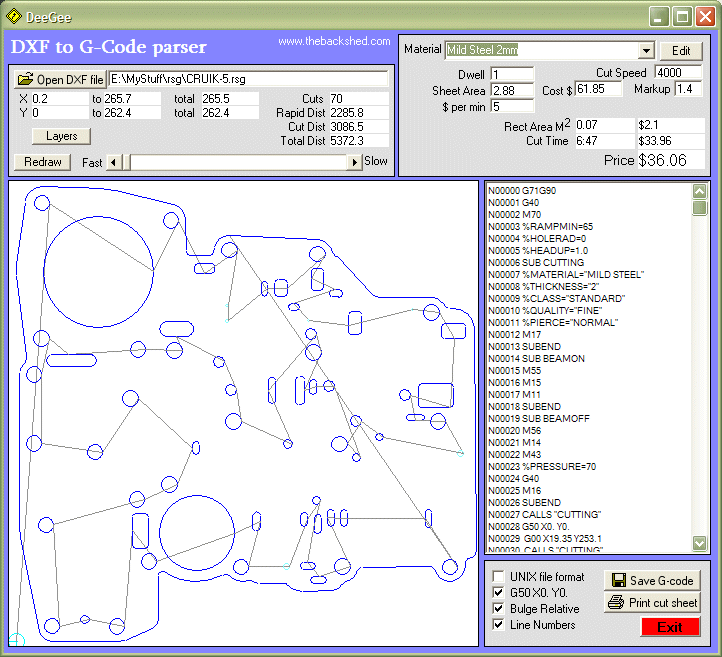Image resolution: width=722 pixels, height=657 pixels.
Task: Click the speed slider left arrow
Action: click(114, 161)
